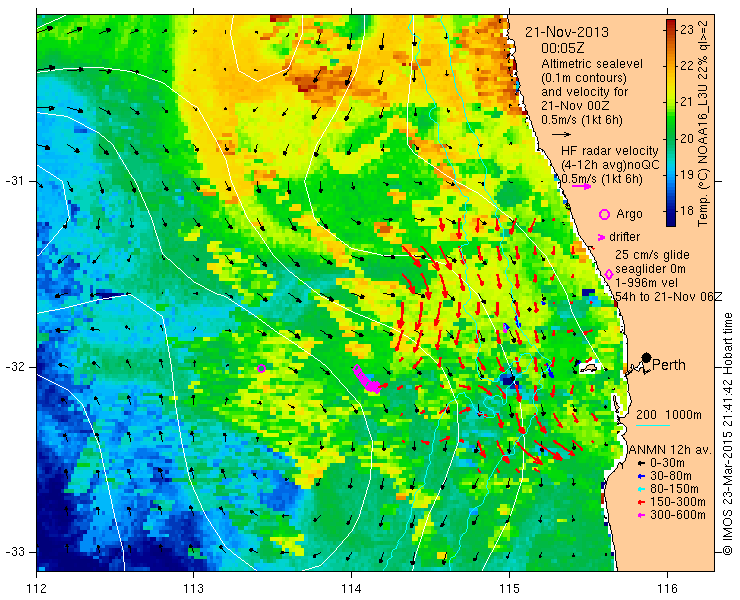Viewport: 740px width, 600px height.
Task: Click the 'ANMN 12h av.' heading
Action: point(672,450)
